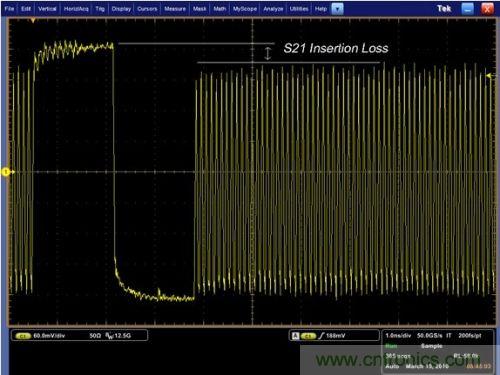Click the orange trigger position marker at top
The height and width of the screenshot is (375, 500).
pyautogui.click(x=33, y=21)
